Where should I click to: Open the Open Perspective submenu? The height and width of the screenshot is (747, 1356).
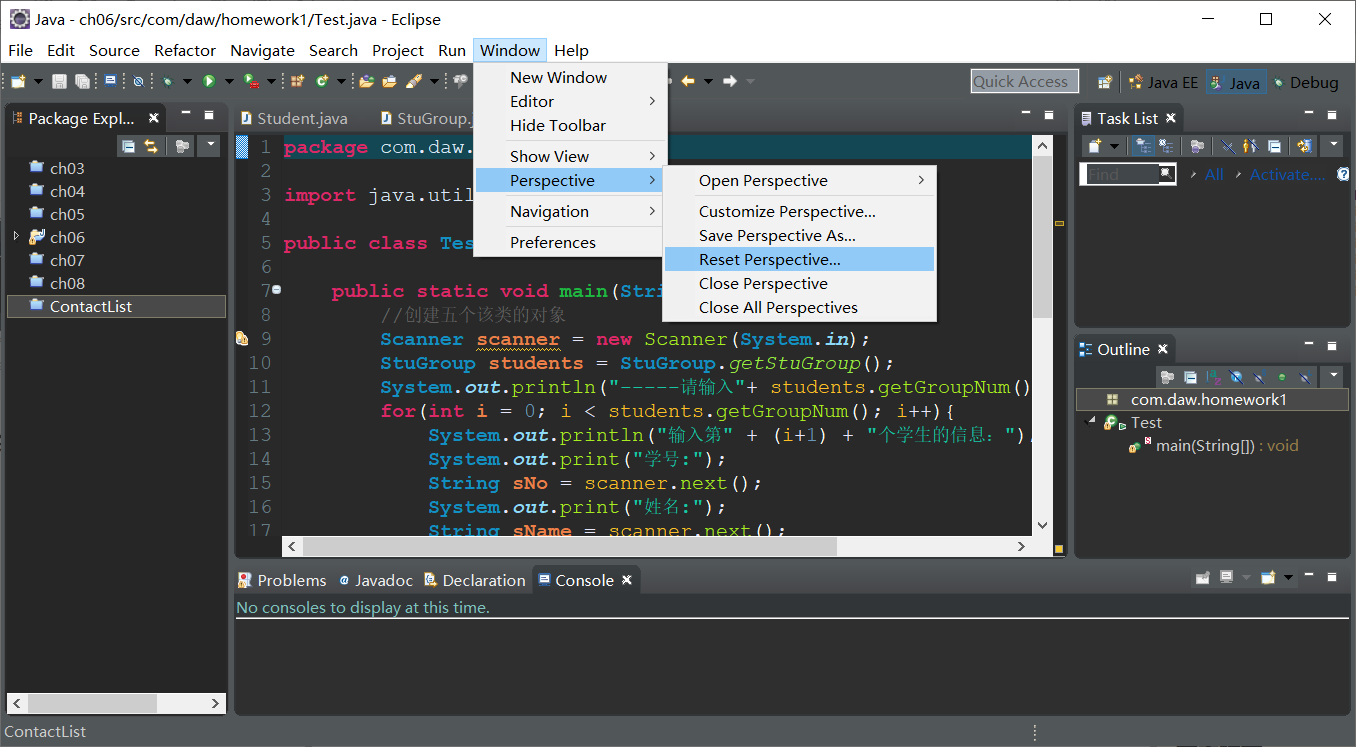[x=799, y=181]
